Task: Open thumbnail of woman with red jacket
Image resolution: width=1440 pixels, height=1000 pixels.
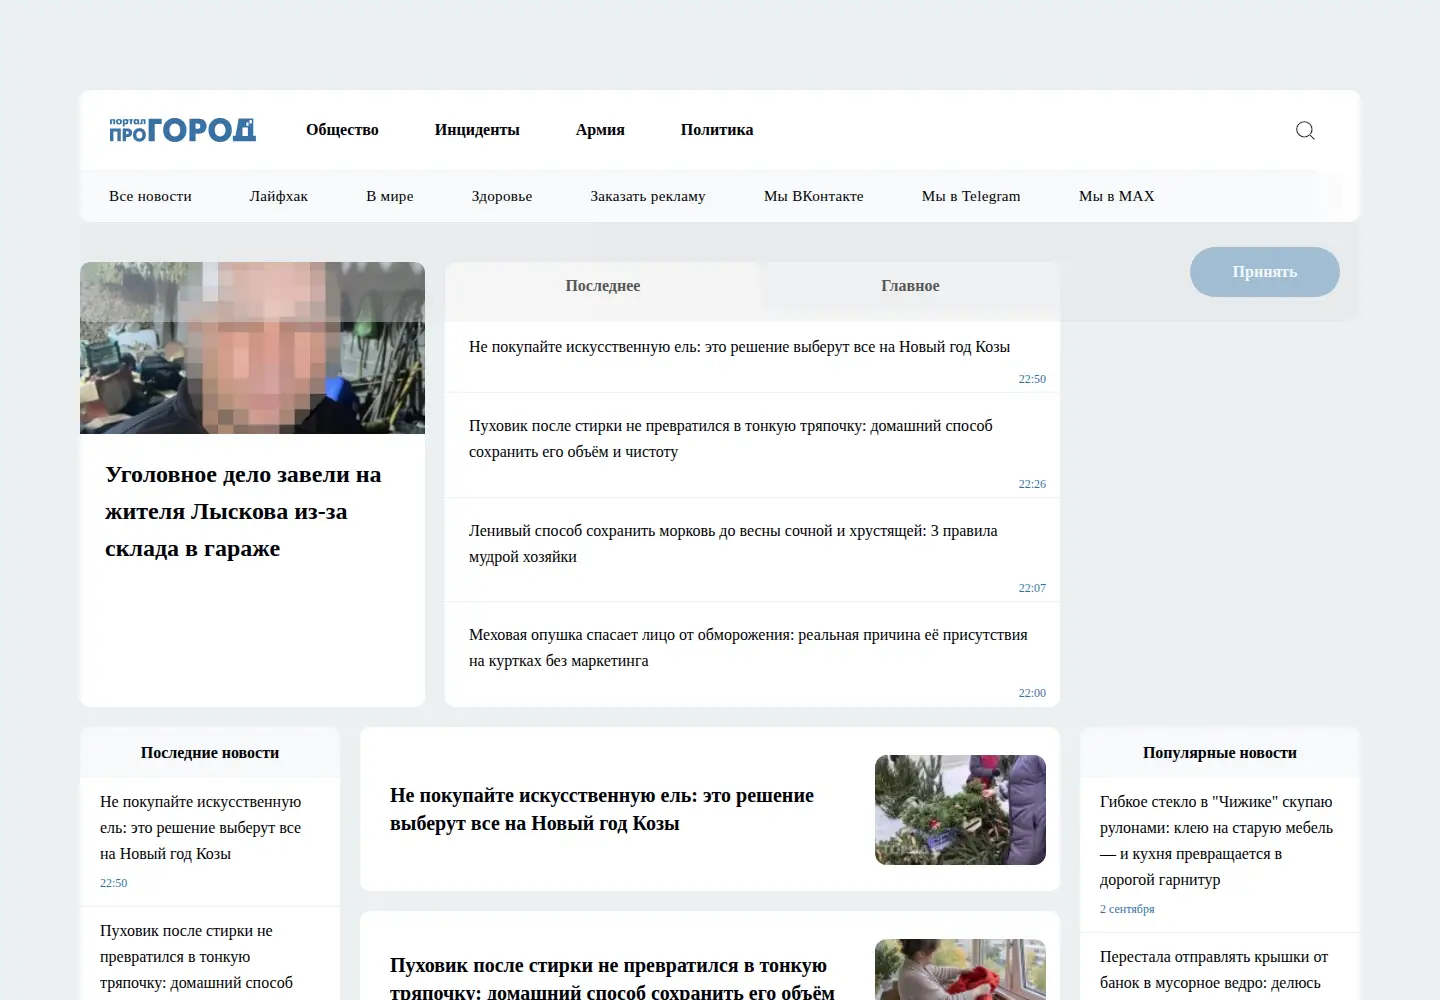Action: click(x=960, y=970)
